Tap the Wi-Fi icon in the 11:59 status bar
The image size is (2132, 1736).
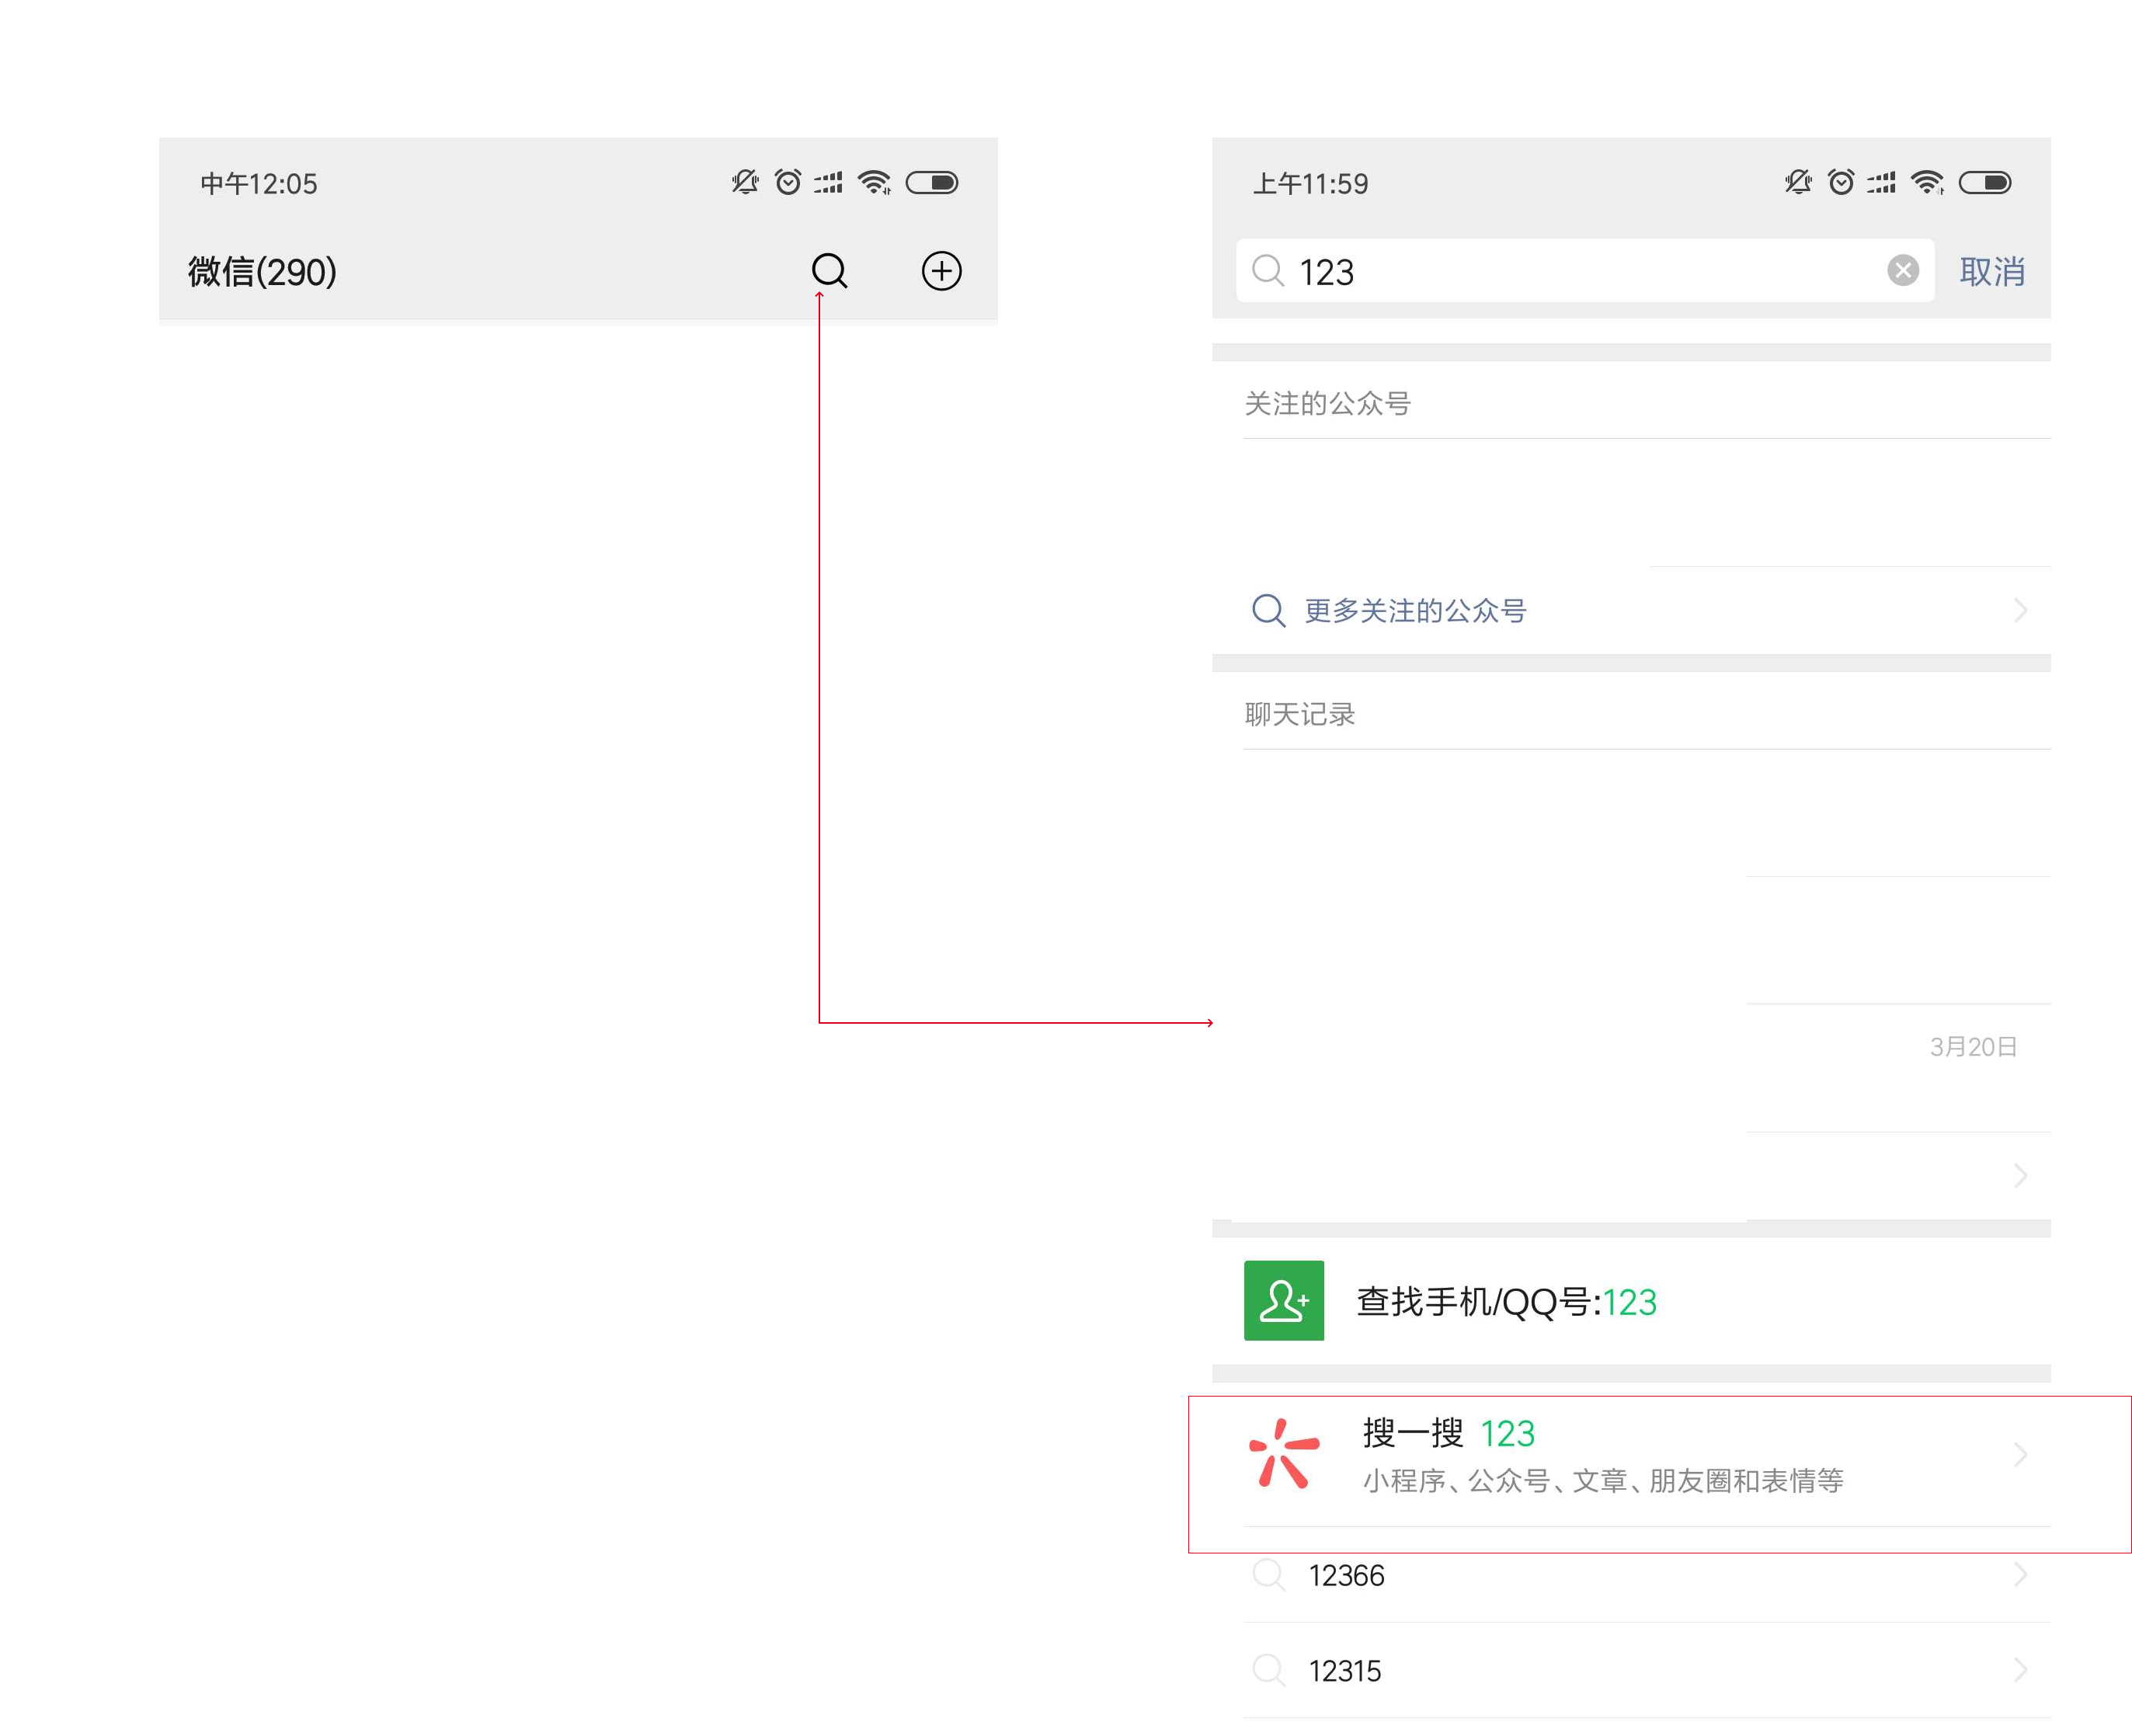click(x=1927, y=182)
